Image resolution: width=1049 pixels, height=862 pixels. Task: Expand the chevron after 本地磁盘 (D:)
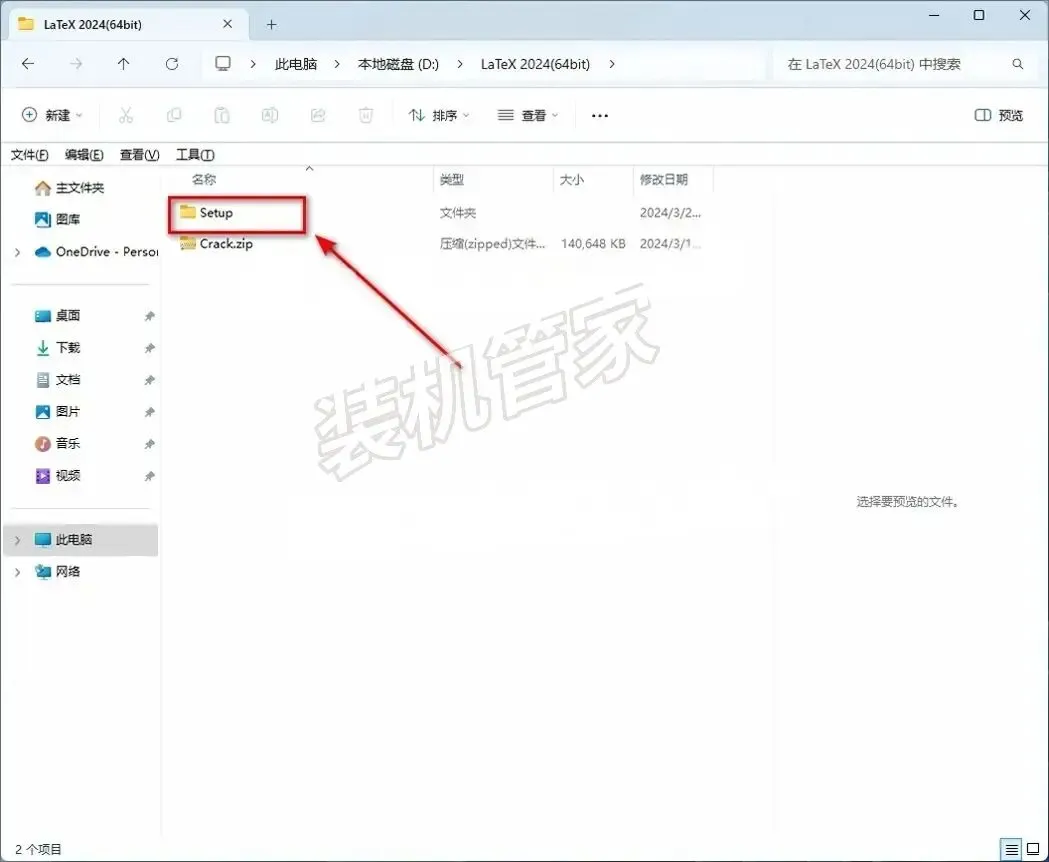460,64
